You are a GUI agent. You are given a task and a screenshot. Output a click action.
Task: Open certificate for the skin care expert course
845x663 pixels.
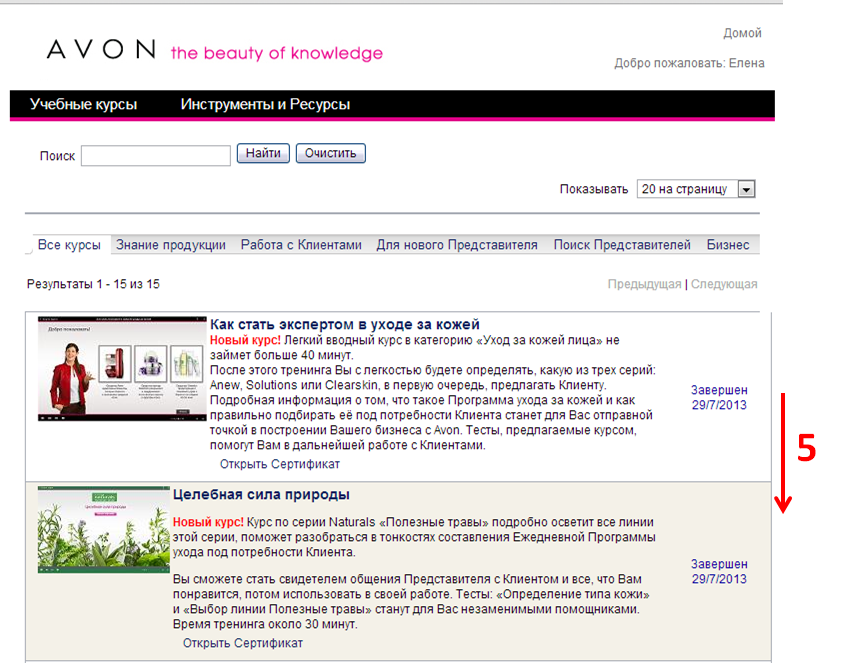pos(280,464)
